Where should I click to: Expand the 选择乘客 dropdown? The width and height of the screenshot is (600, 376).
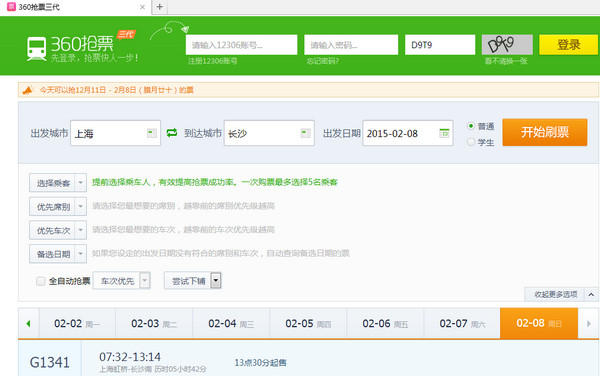[x=58, y=183]
